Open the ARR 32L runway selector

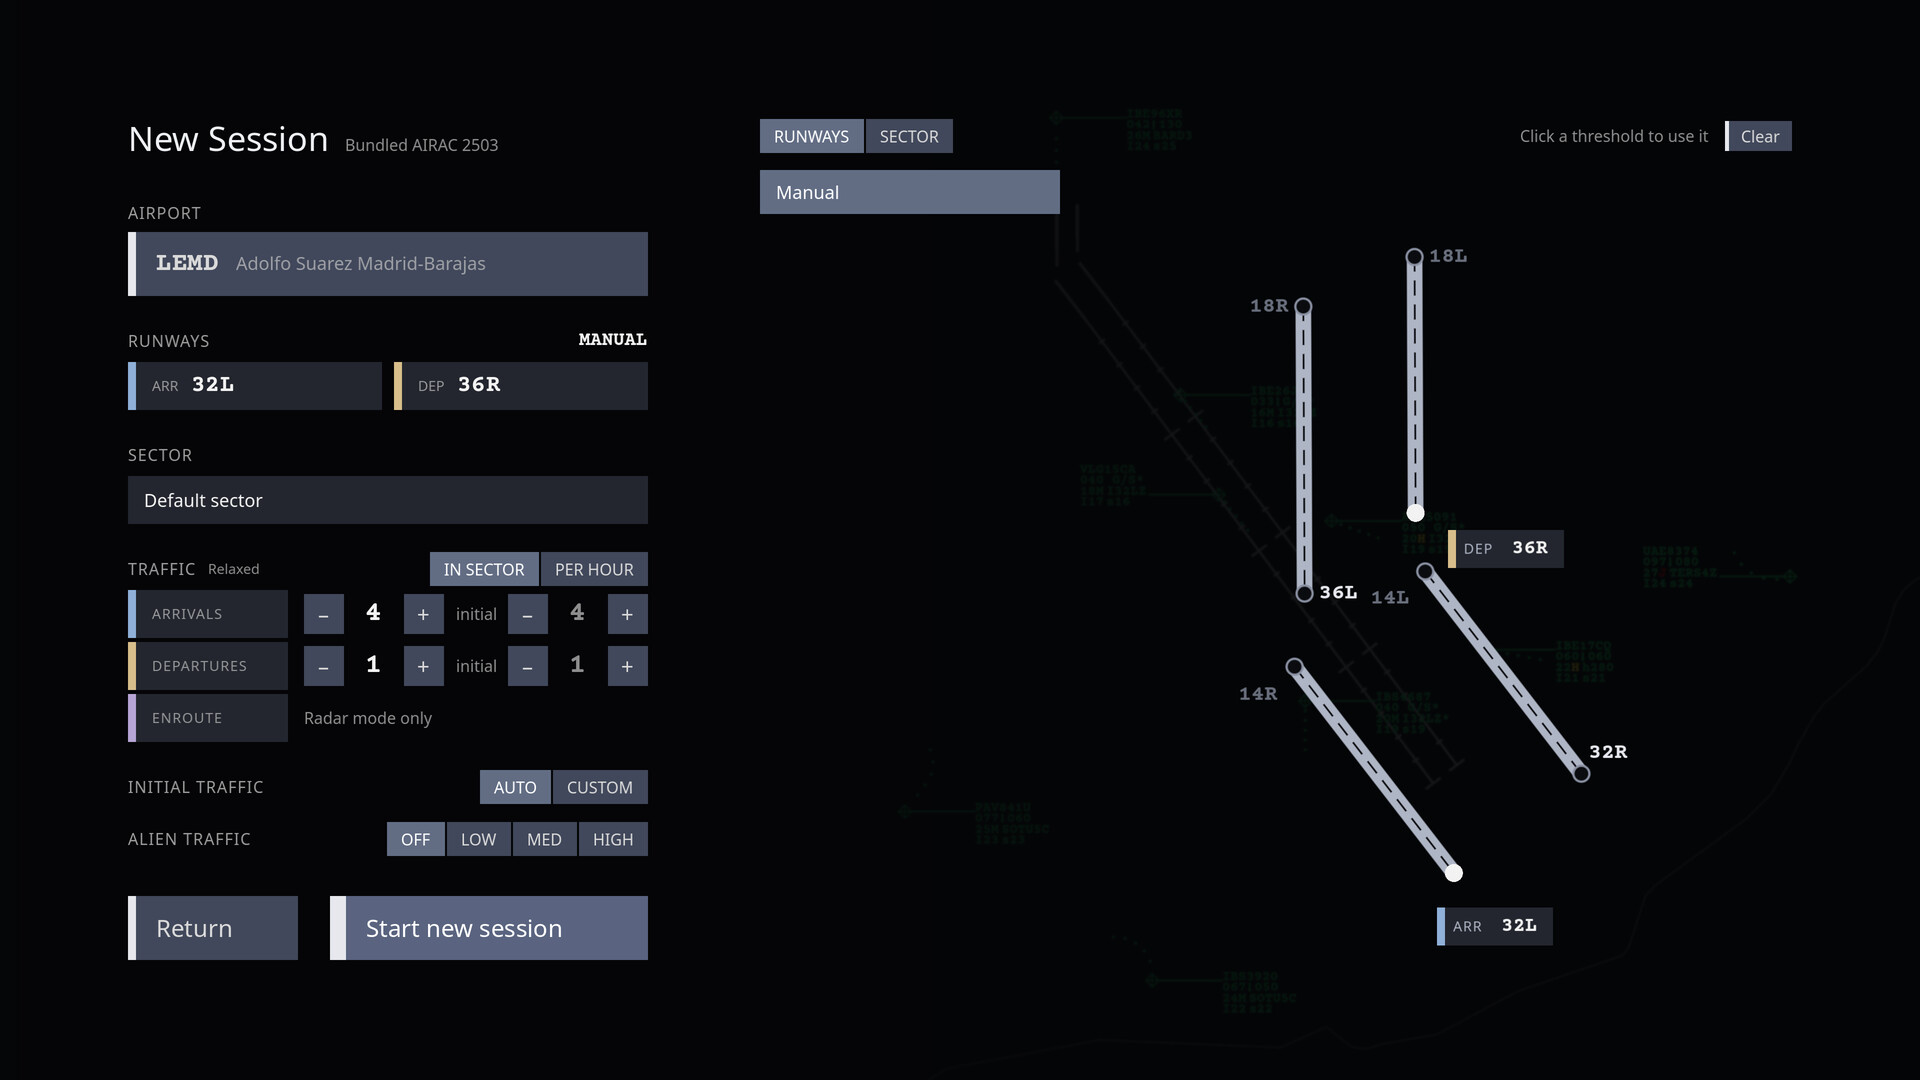(x=255, y=386)
